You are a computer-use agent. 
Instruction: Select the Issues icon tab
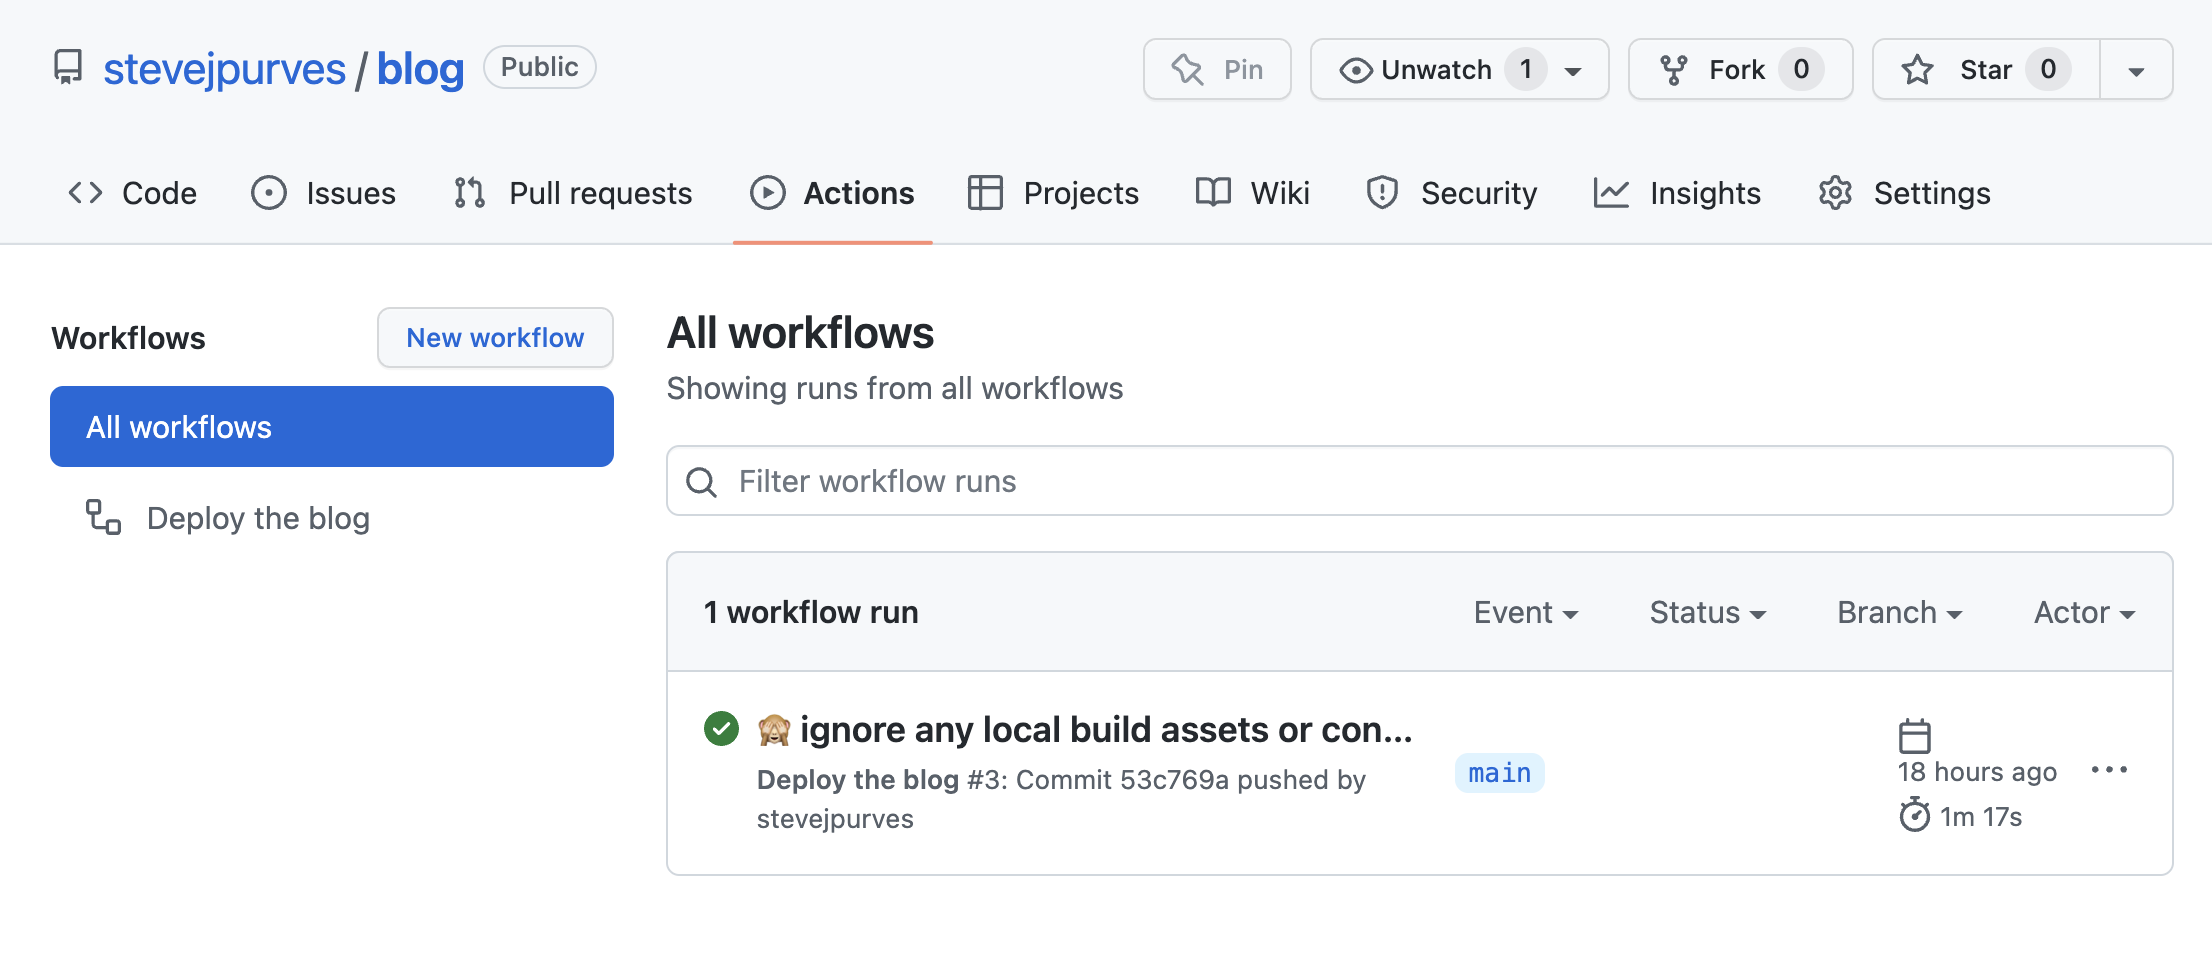coord(269,193)
